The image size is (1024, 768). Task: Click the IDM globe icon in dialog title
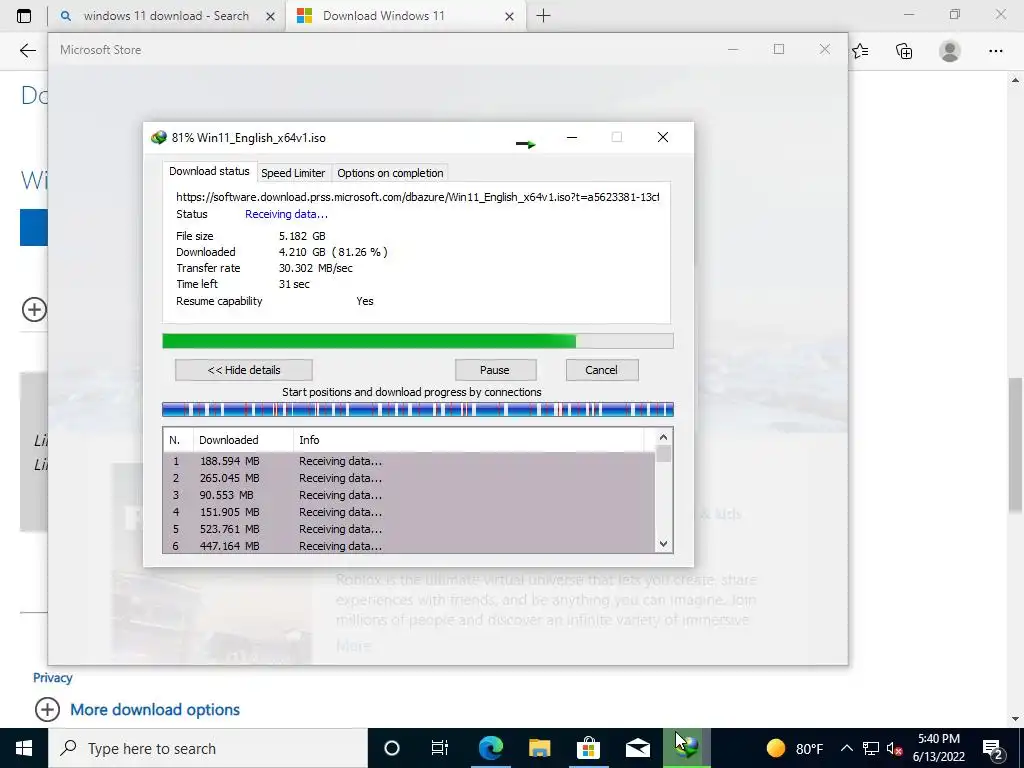(x=159, y=138)
